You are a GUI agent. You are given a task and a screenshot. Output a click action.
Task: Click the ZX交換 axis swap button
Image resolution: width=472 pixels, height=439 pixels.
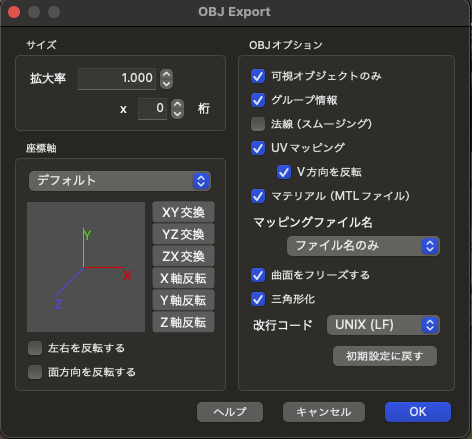coord(183,256)
